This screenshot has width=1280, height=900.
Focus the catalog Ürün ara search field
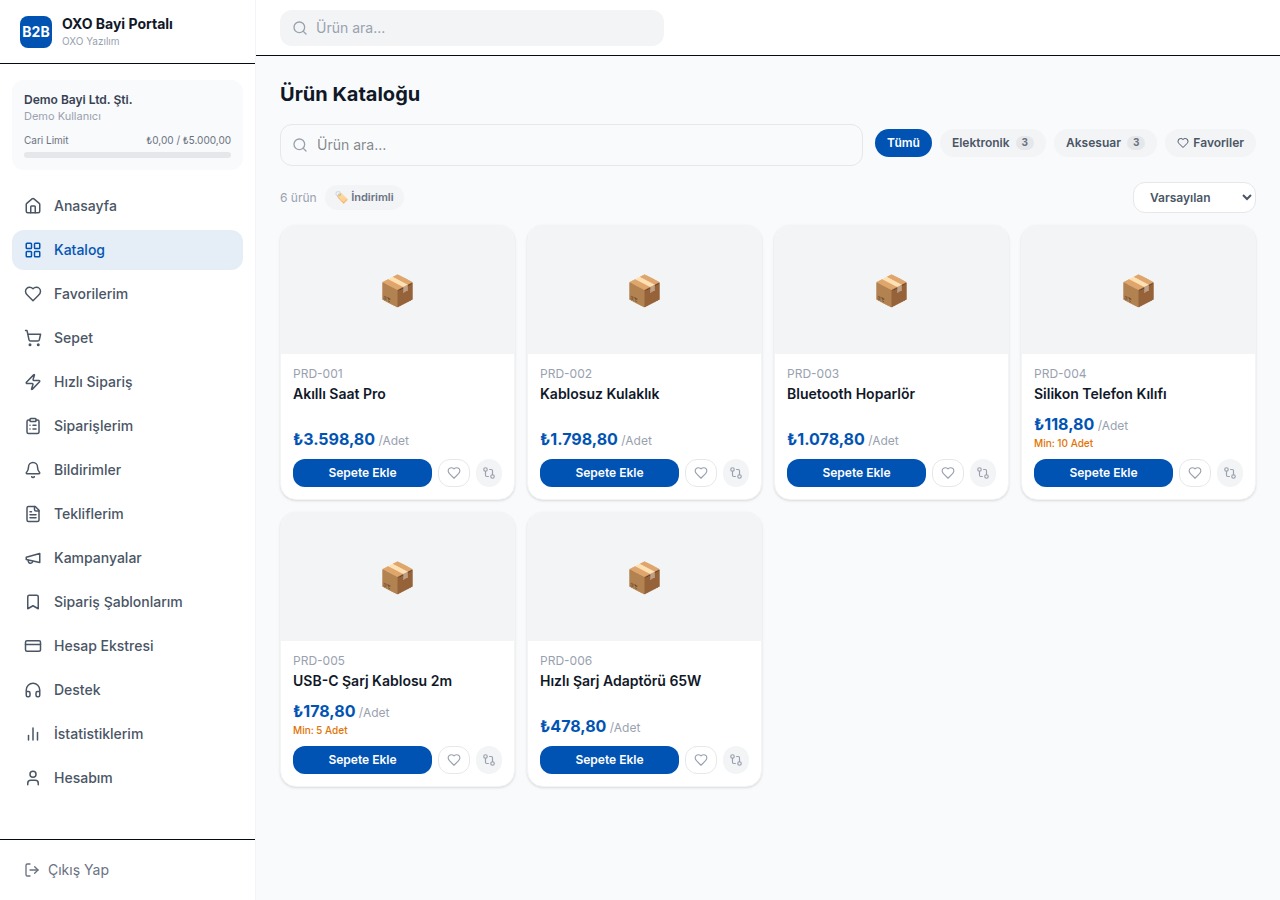(571, 145)
